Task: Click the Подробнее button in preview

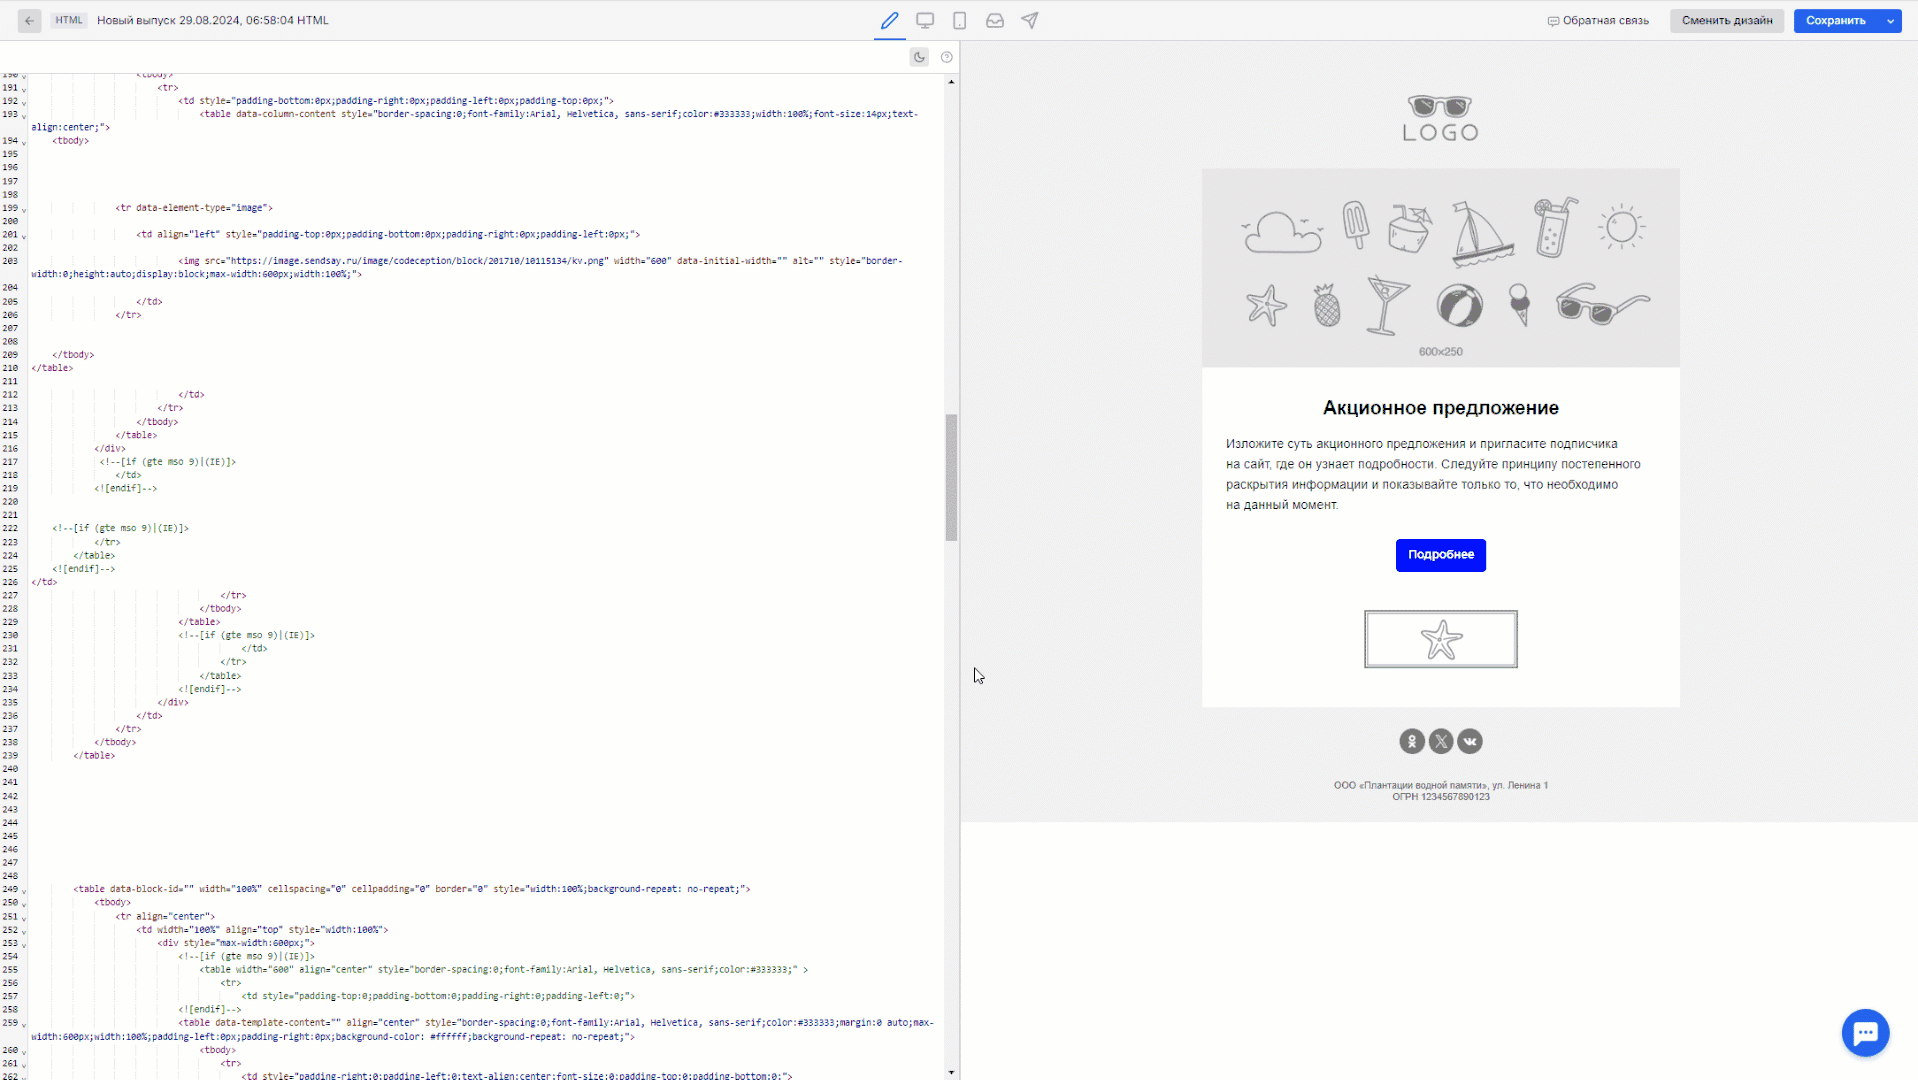Action: (x=1440, y=555)
